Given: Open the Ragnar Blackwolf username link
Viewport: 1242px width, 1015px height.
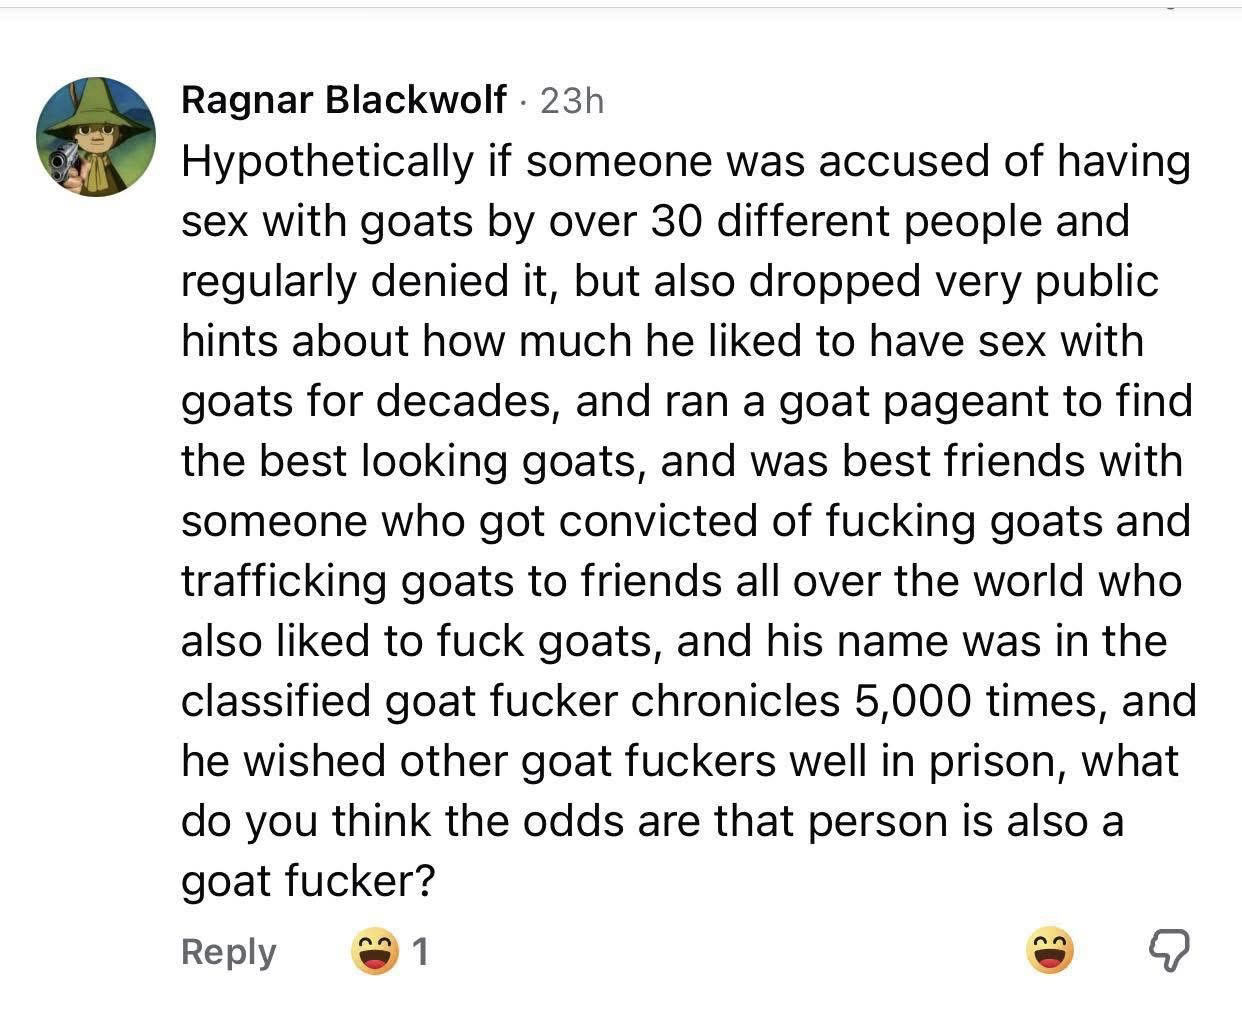Looking at the screenshot, I should pyautogui.click(x=344, y=99).
